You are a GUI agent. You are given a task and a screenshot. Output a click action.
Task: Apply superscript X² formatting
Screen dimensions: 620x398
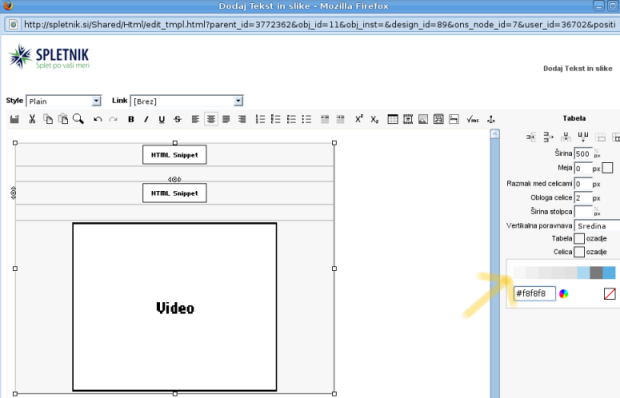359,119
